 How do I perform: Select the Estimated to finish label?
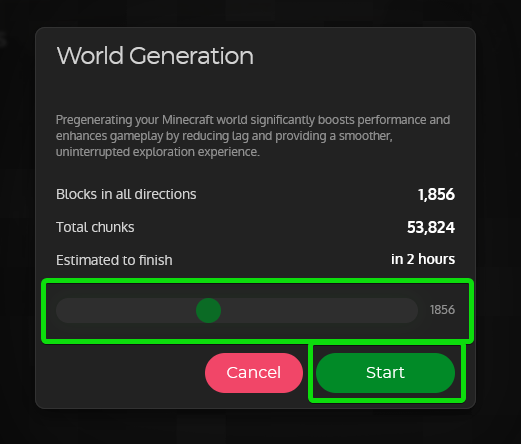[114, 260]
